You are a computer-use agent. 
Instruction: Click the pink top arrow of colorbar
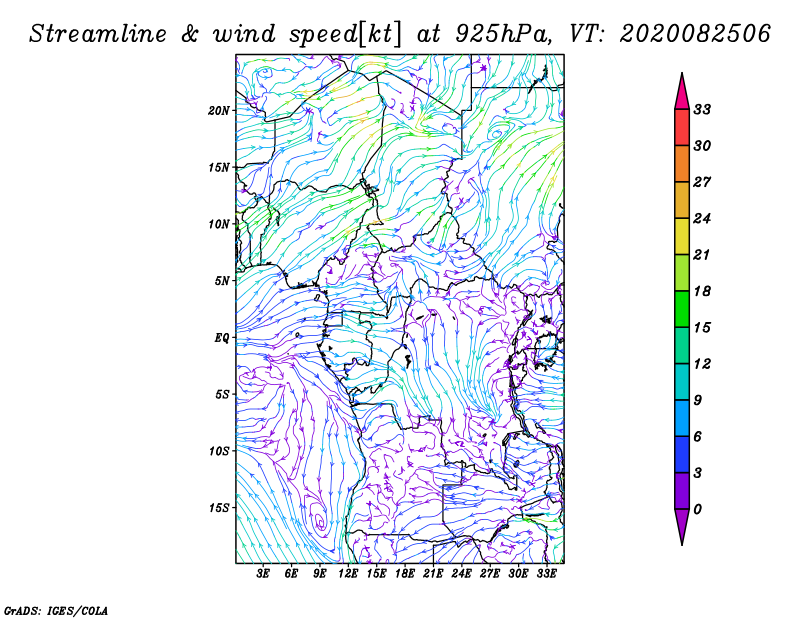[x=682, y=92]
